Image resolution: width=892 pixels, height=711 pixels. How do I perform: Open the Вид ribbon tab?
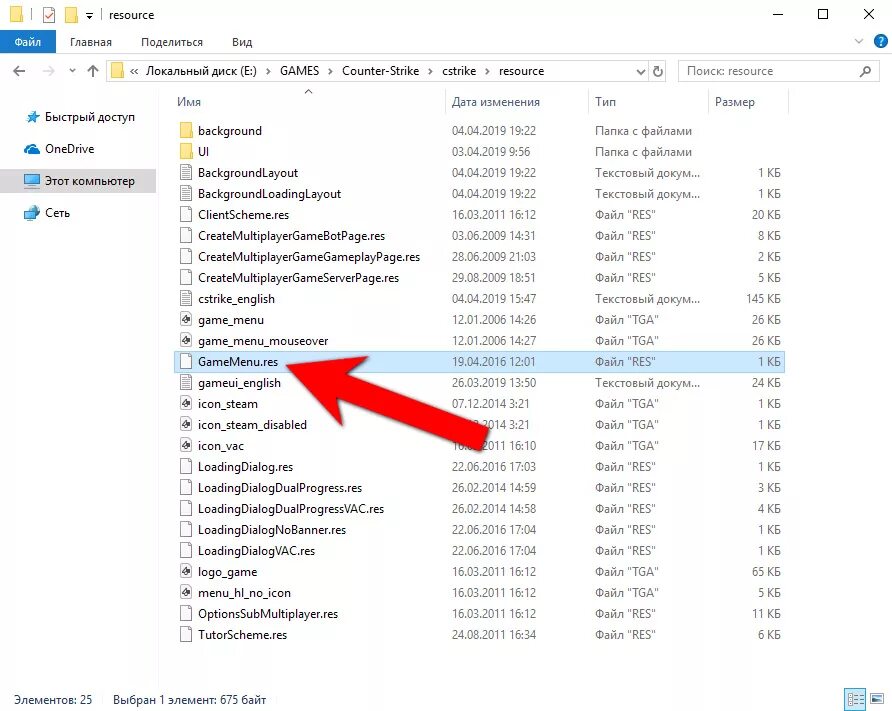(242, 42)
